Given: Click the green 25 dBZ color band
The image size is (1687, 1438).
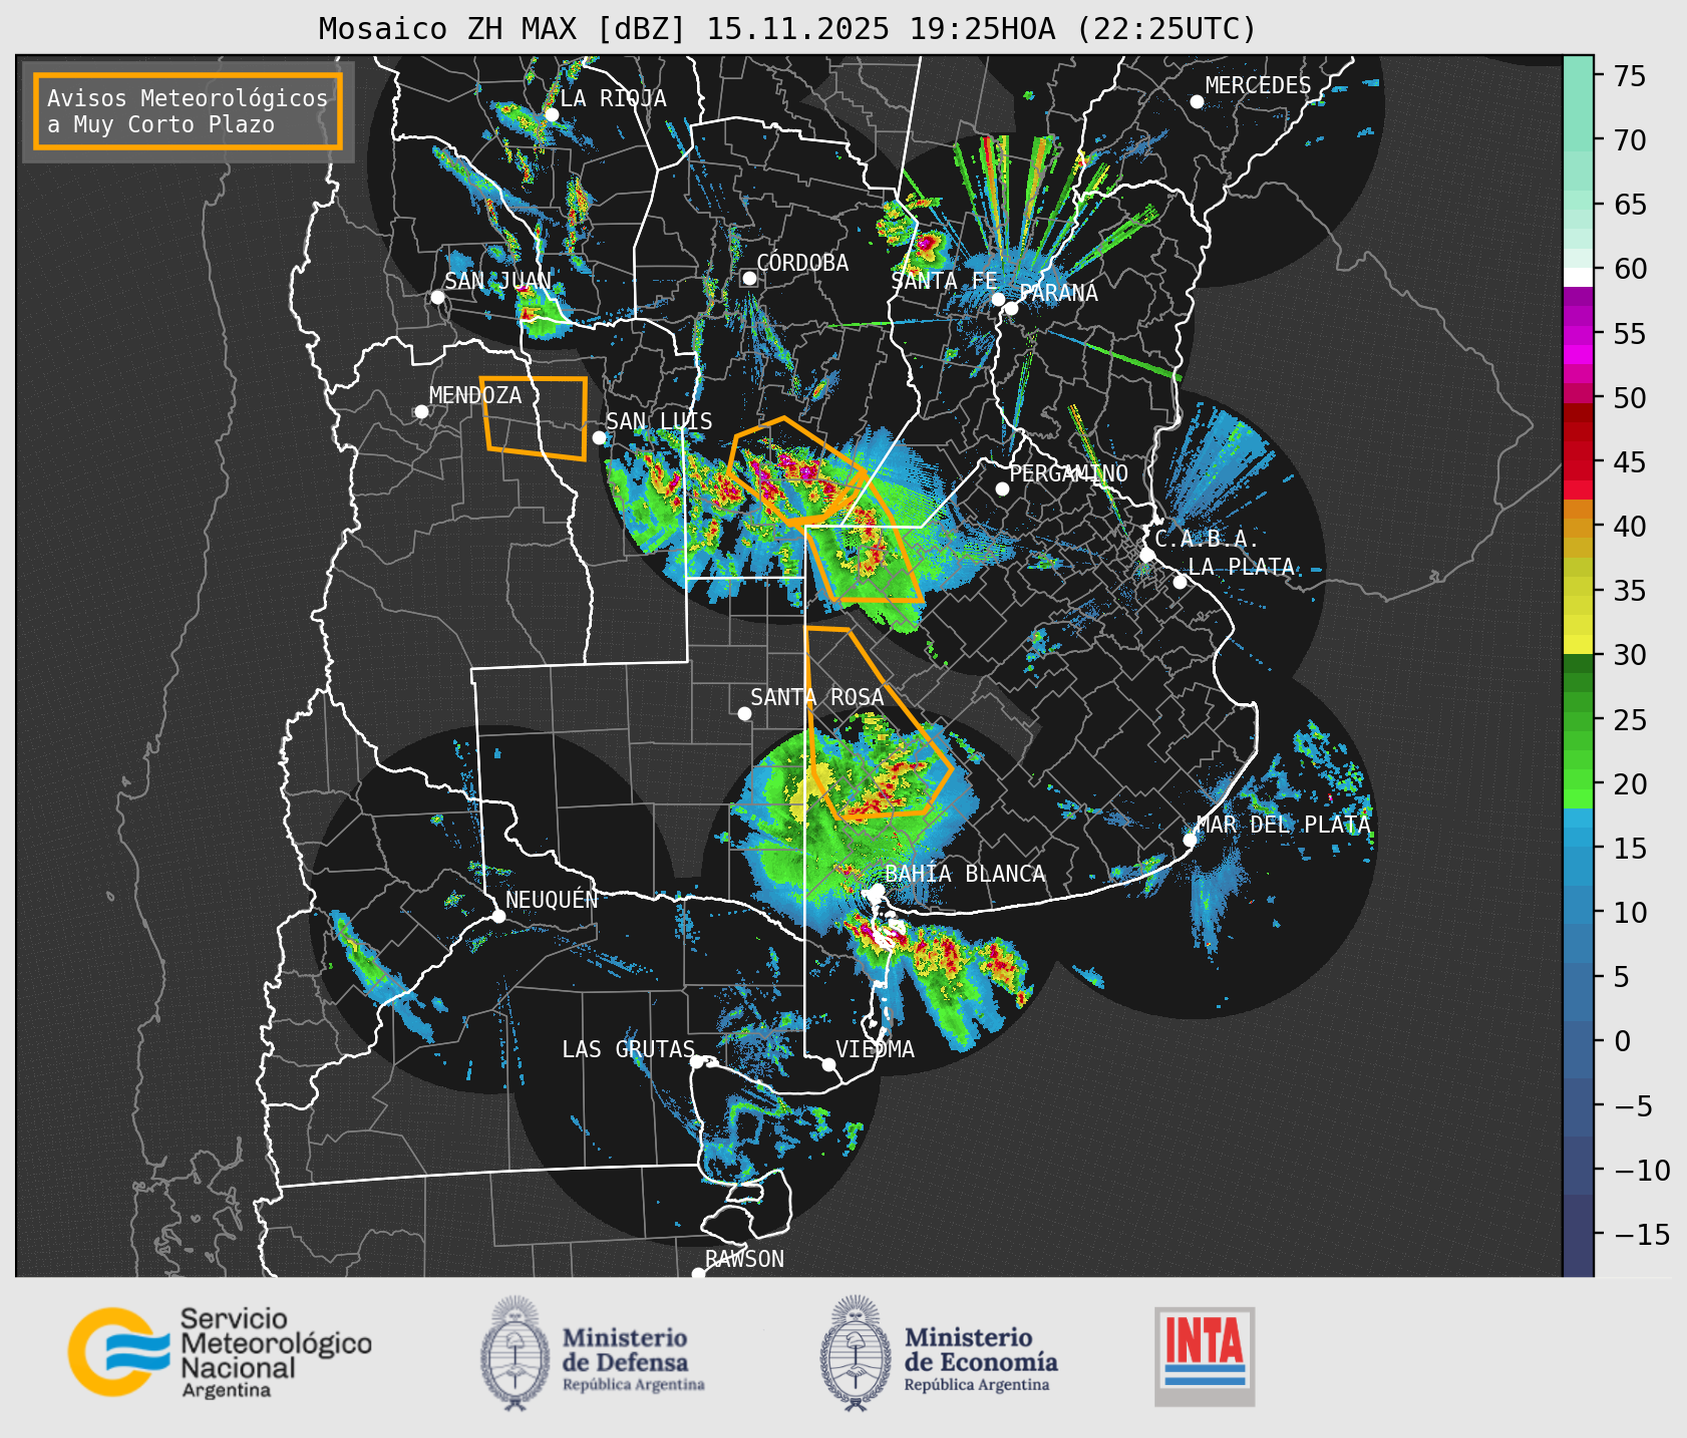Looking at the screenshot, I should [x=1578, y=720].
